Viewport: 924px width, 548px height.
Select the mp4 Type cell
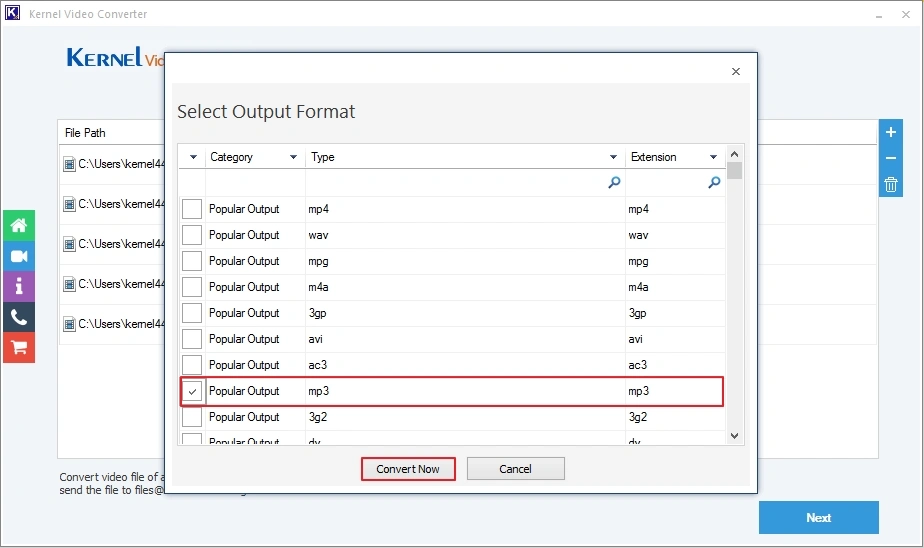(x=465, y=209)
